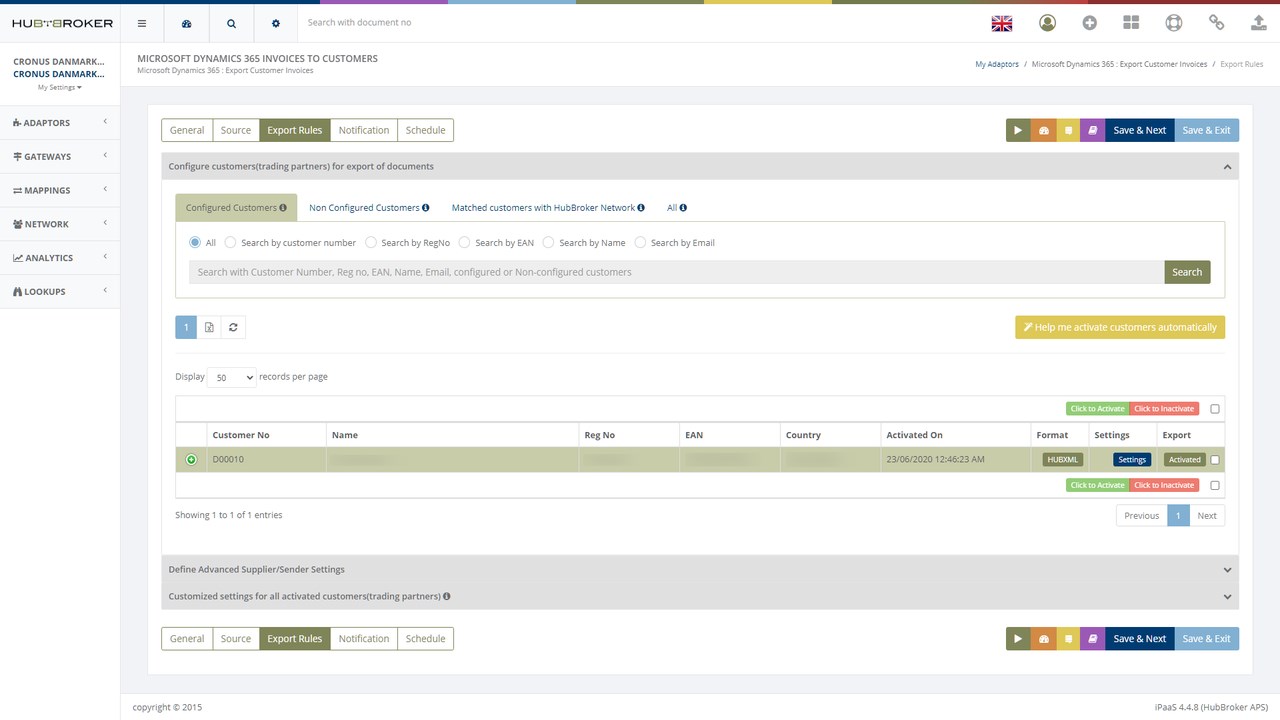Focus the customer search text field
Image resolution: width=1280 pixels, height=720 pixels.
[676, 272]
